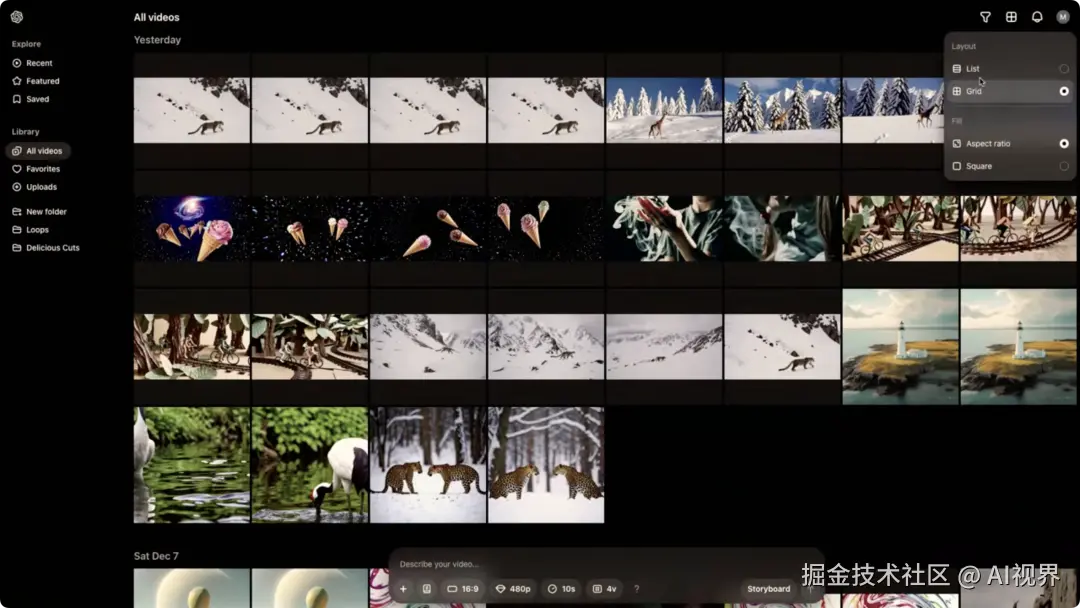The image size is (1080, 608).
Task: Click the question mark help icon
Action: pos(636,589)
